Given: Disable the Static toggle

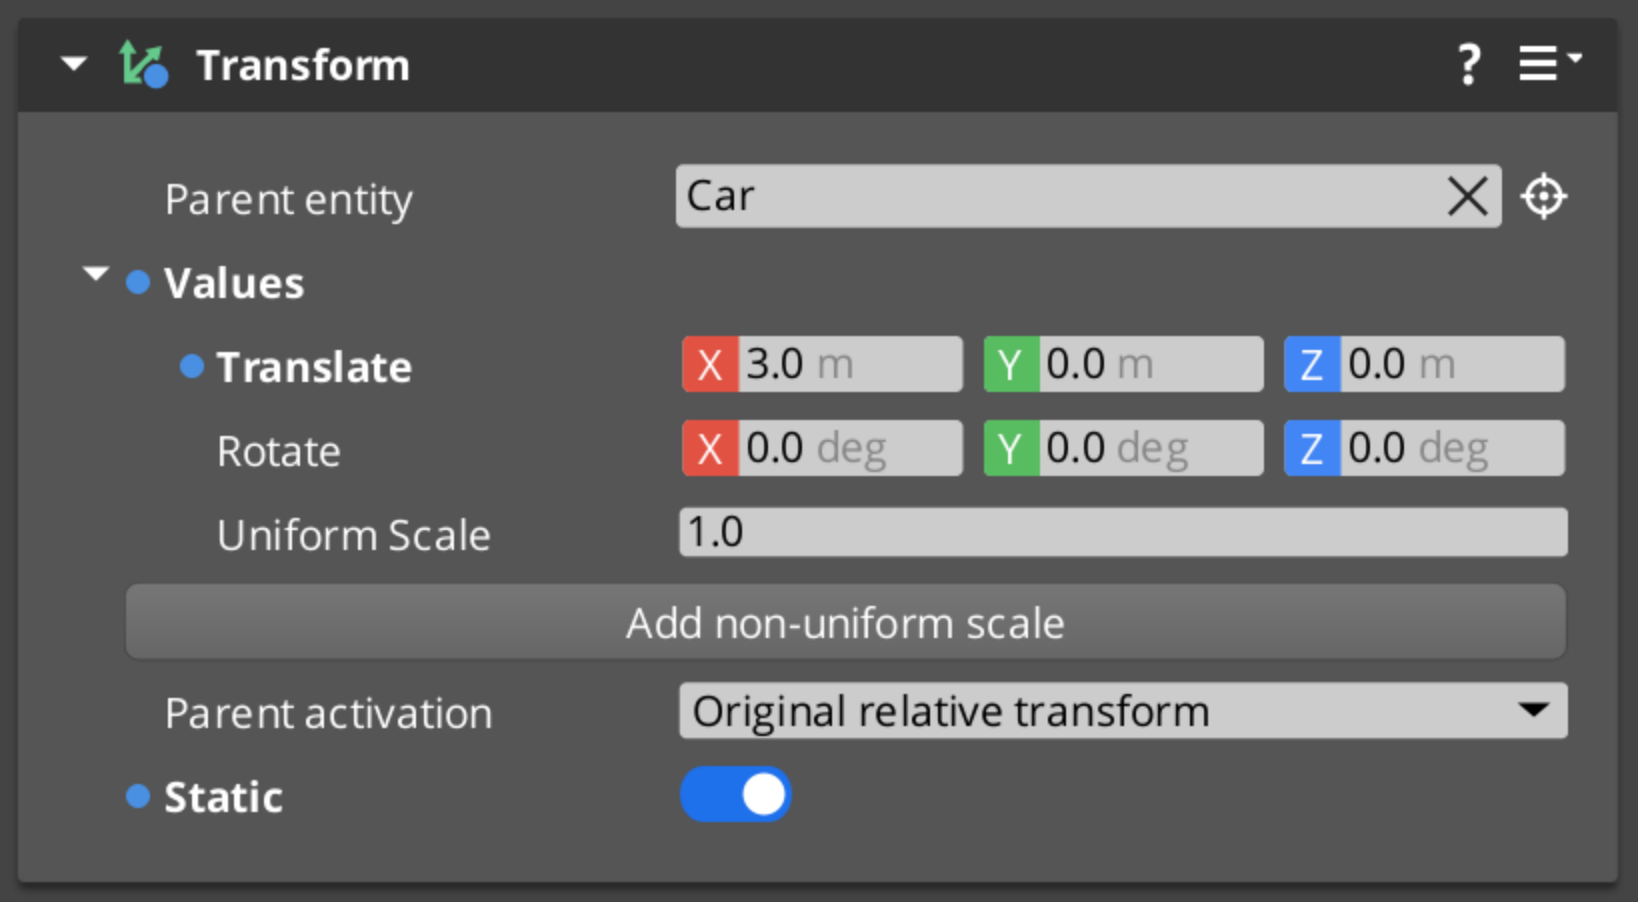Looking at the screenshot, I should click(736, 794).
